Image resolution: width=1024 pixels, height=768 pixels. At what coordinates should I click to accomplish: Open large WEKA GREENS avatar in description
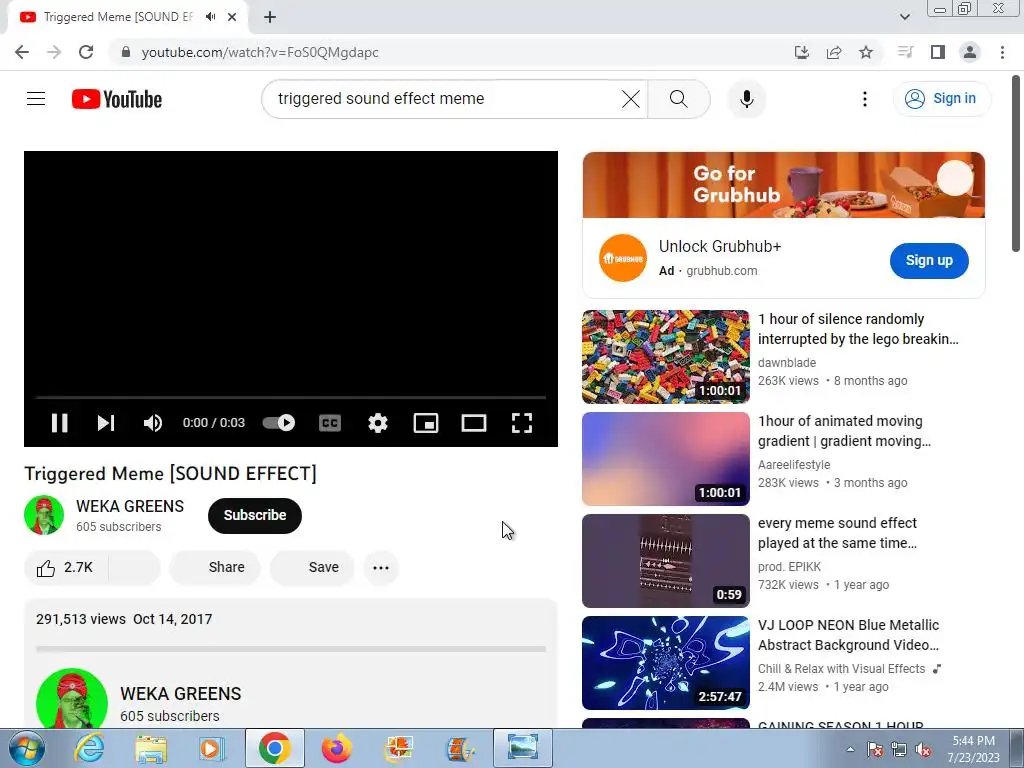(72, 699)
